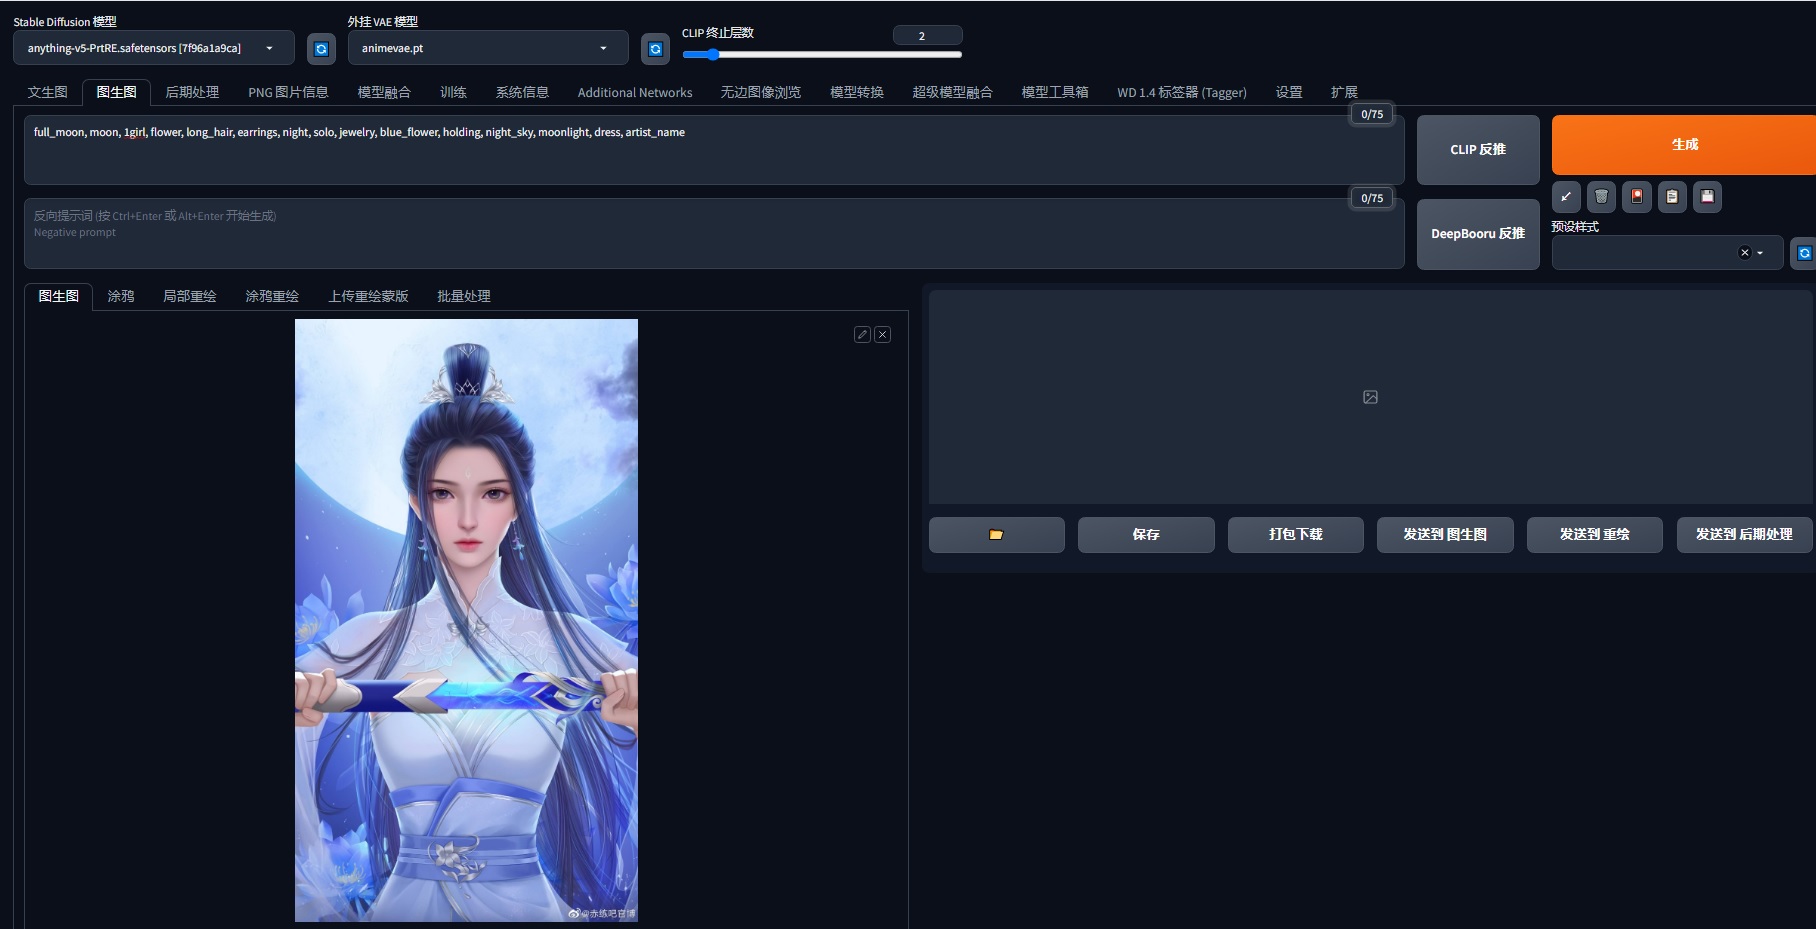Clear the preset style selection
The image size is (1816, 929).
(1744, 252)
